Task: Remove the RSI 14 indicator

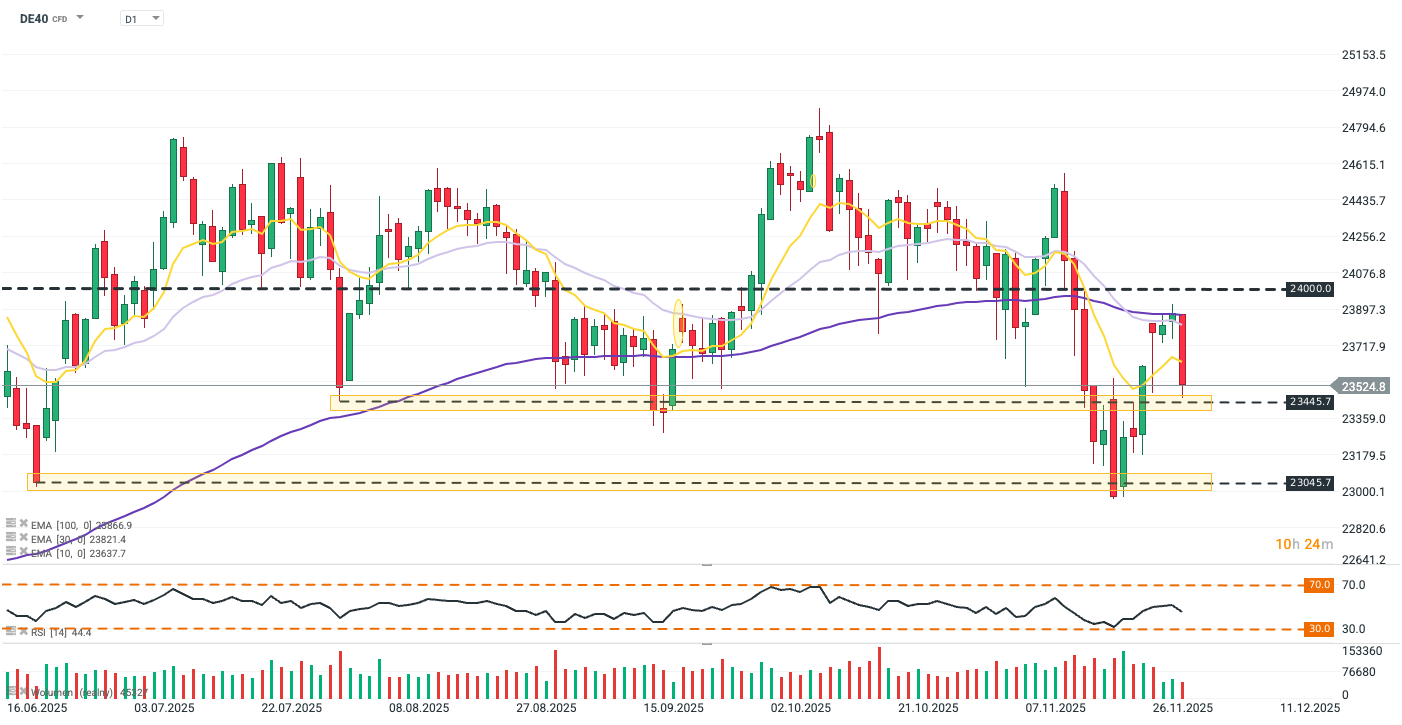Action: coord(22,631)
